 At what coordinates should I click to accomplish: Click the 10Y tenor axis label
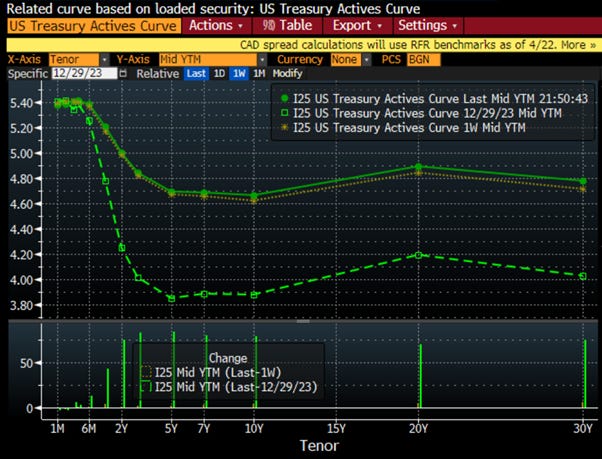point(254,429)
